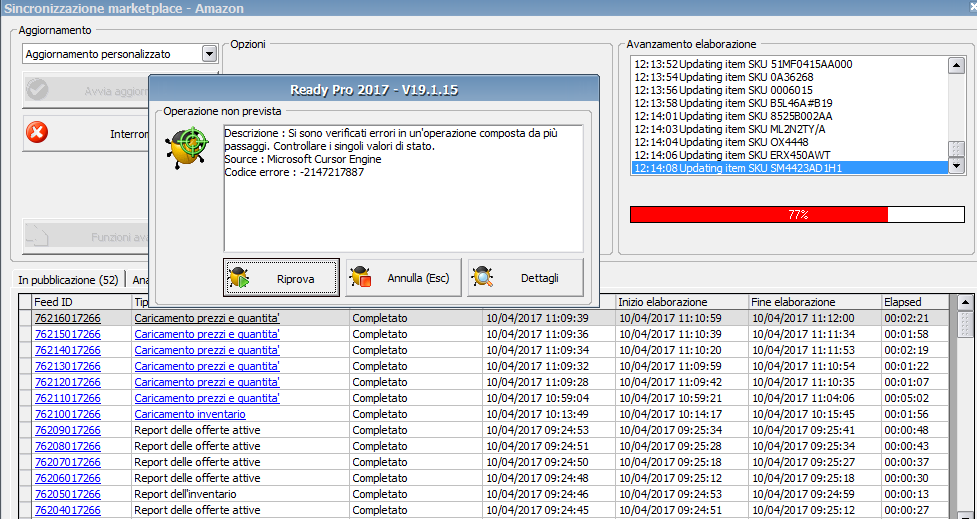Click the Funzioni avanzate icon
977x519 pixels.
pos(37,237)
